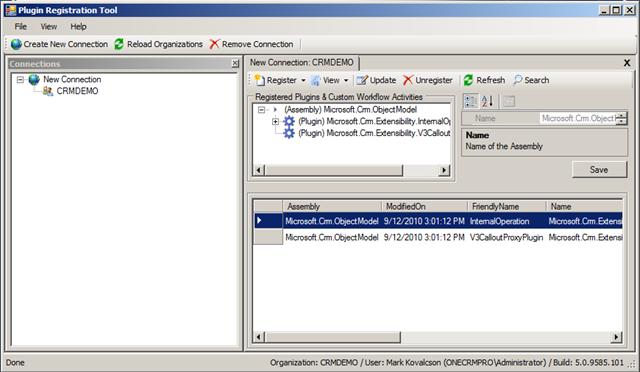The width and height of the screenshot is (640, 372).
Task: Sort property grid alphabetically
Action: (487, 101)
